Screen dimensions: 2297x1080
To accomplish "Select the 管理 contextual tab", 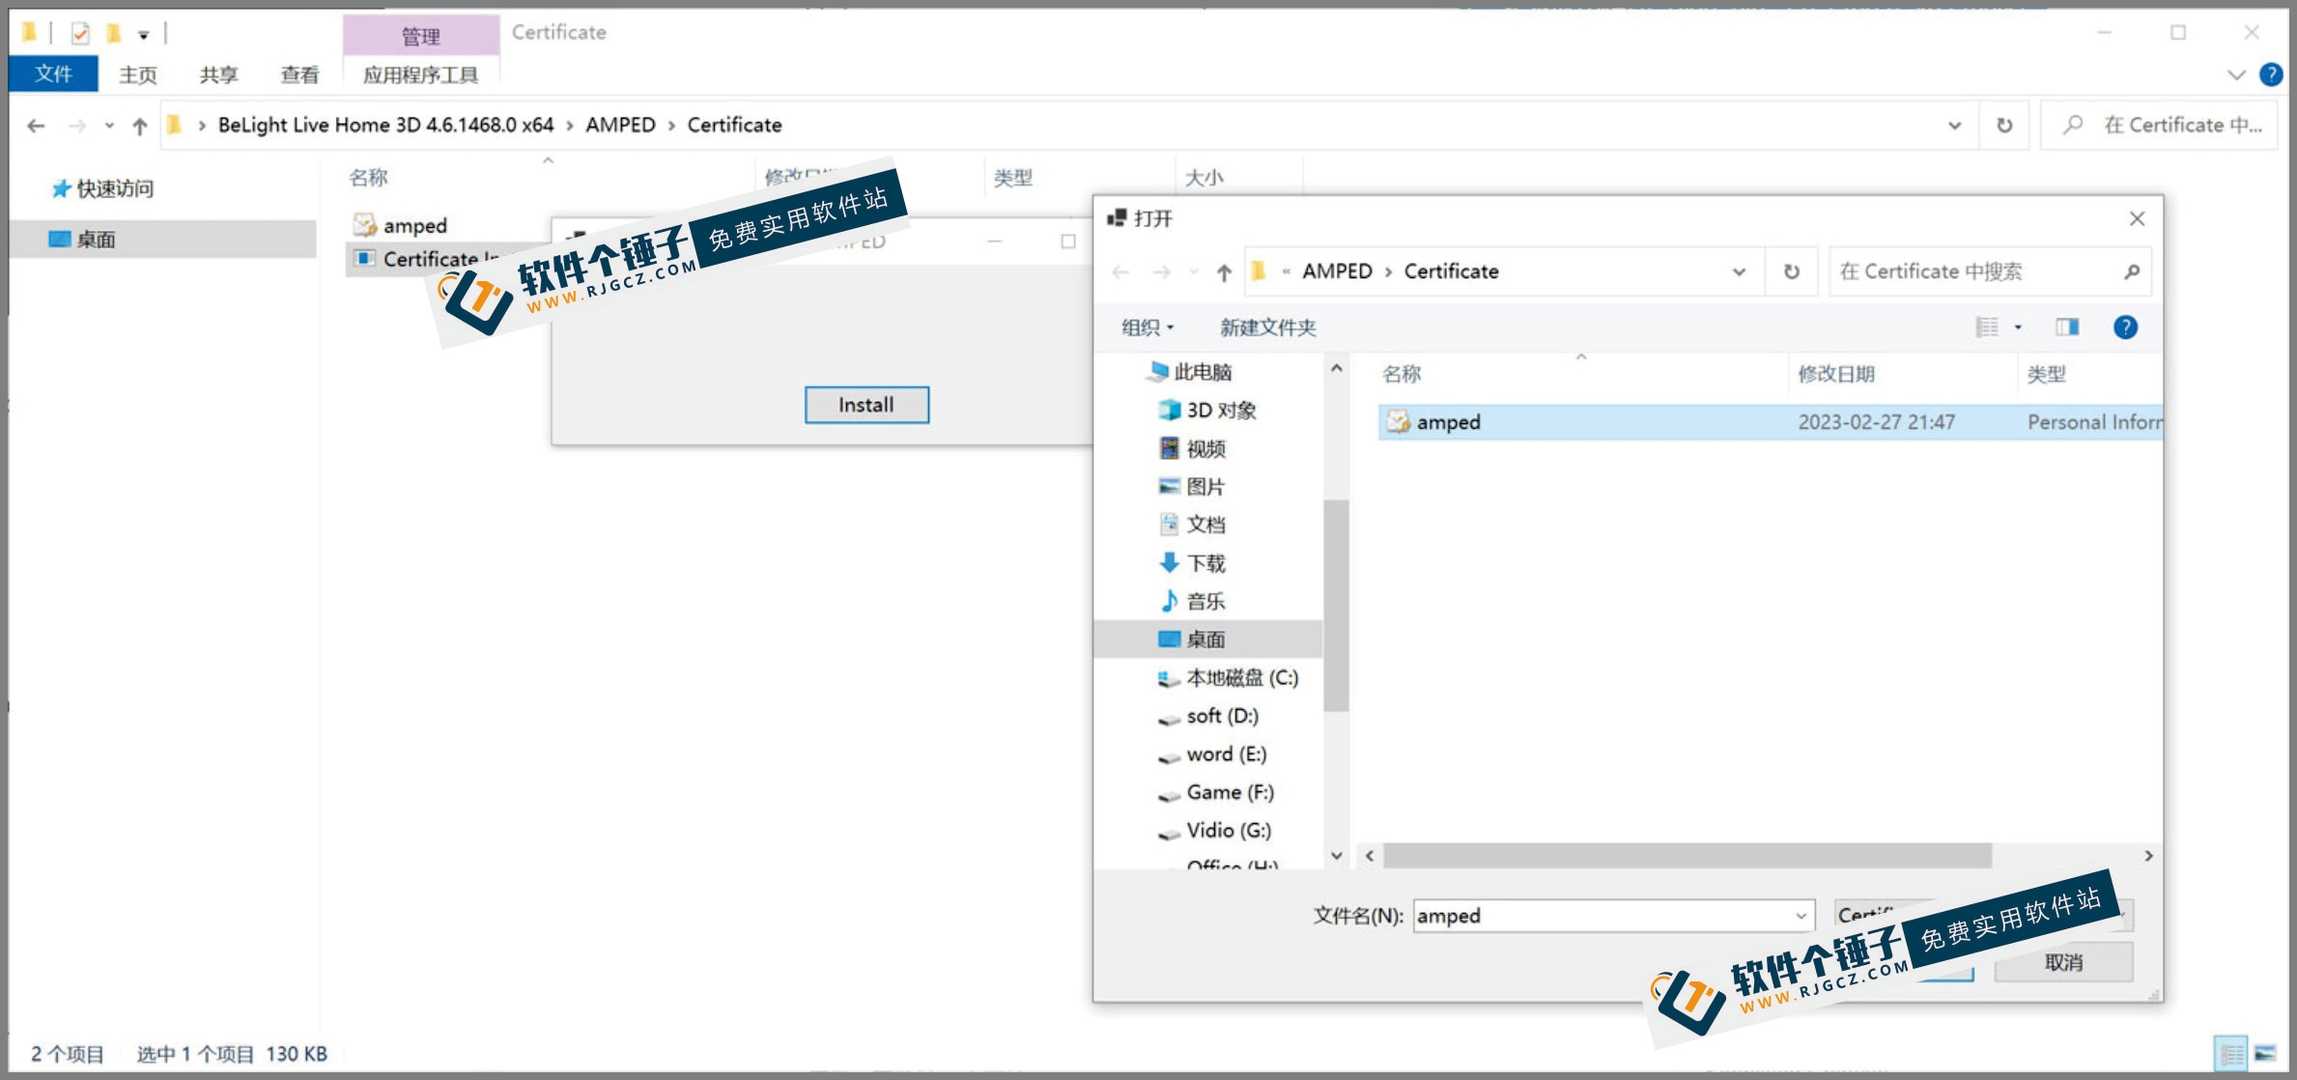I will (421, 36).
